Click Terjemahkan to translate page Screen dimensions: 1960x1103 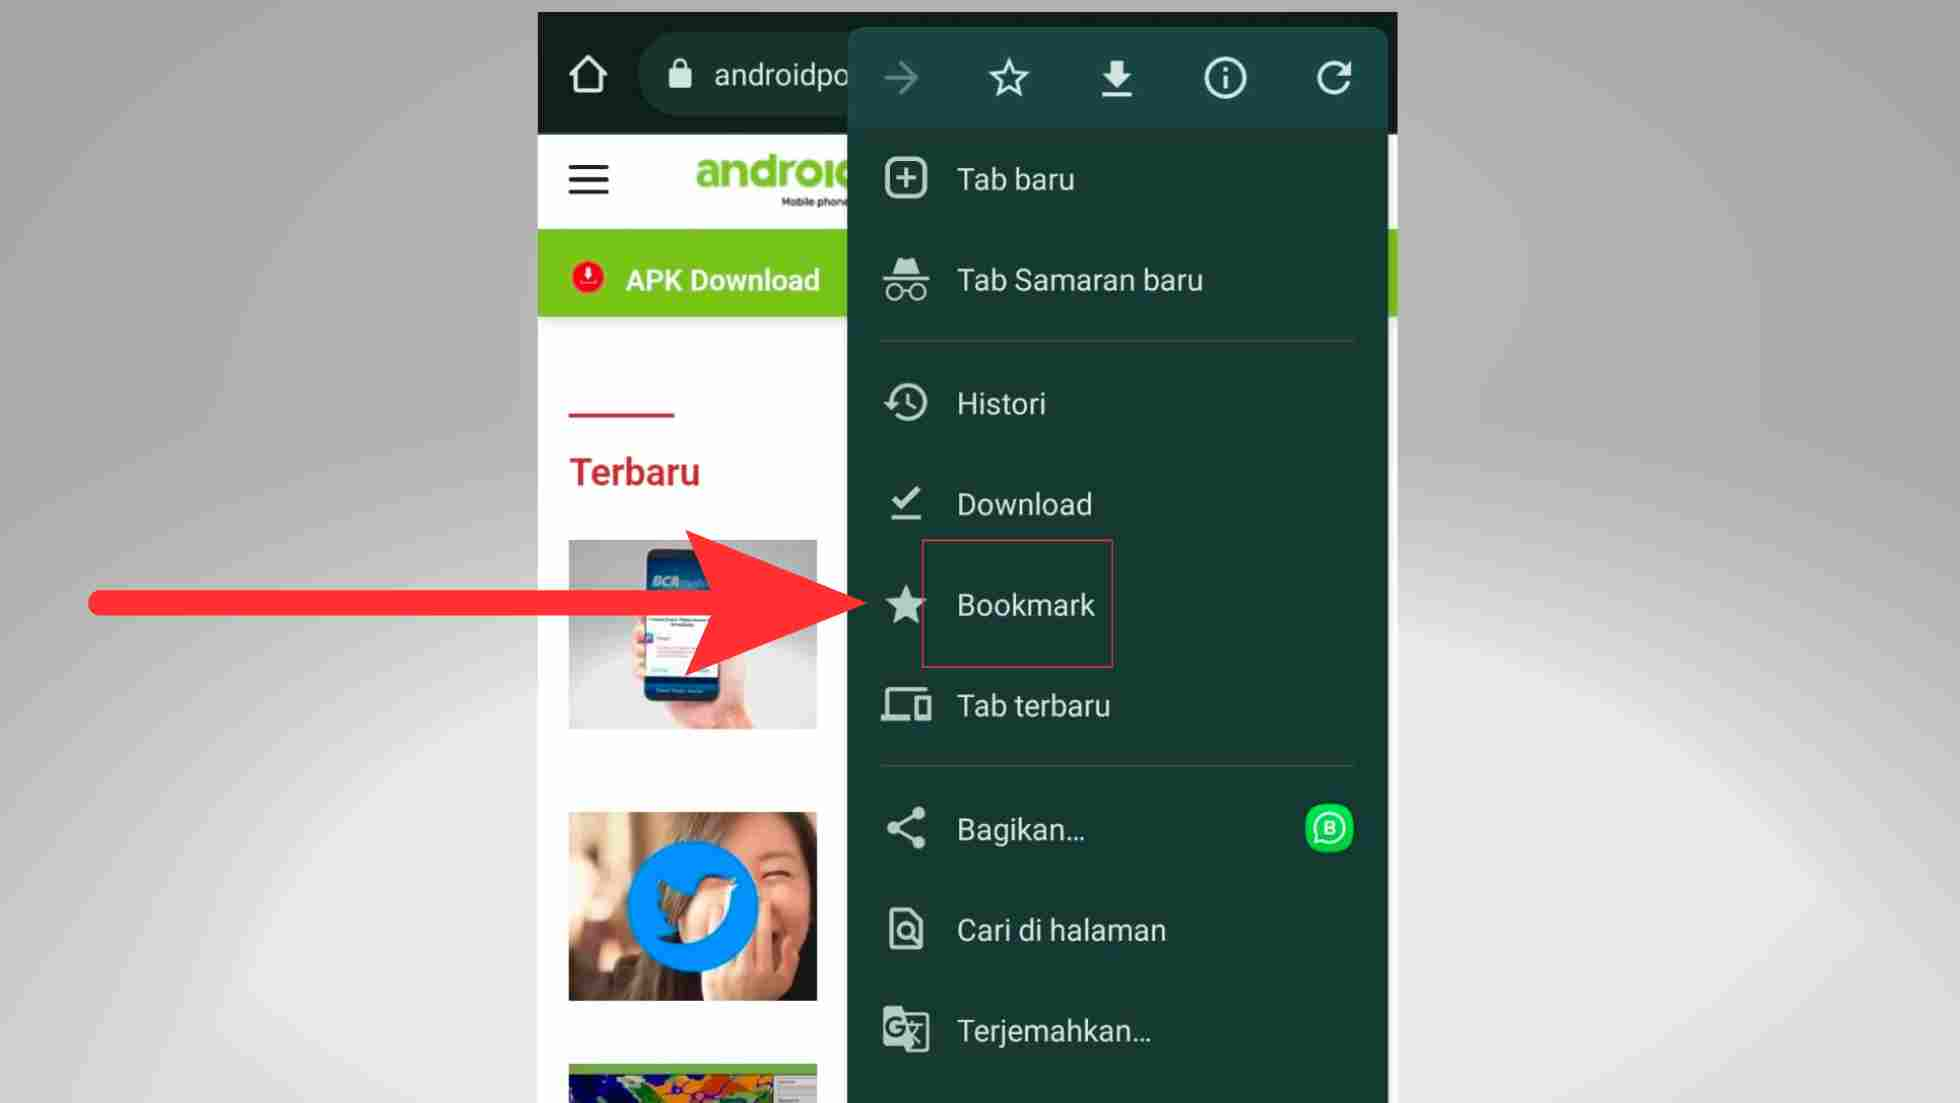pos(1053,1030)
